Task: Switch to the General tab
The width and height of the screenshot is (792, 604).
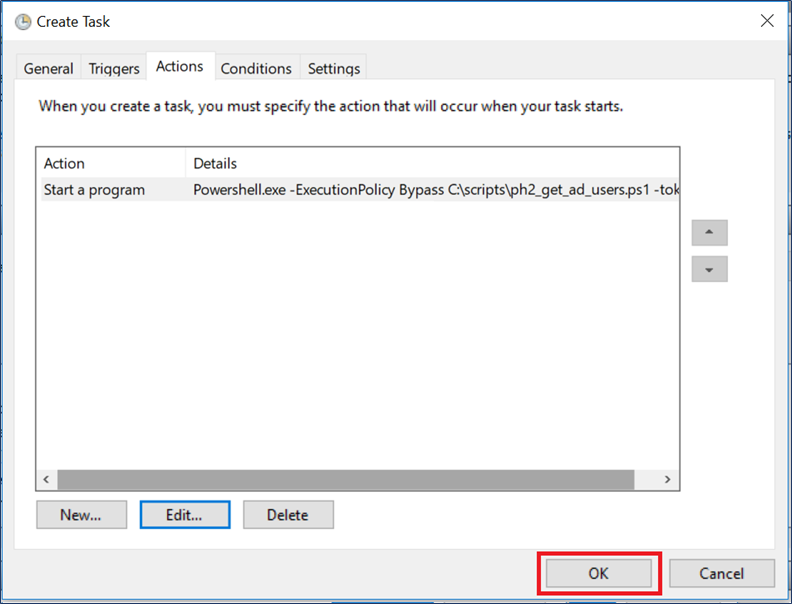Action: pos(49,68)
